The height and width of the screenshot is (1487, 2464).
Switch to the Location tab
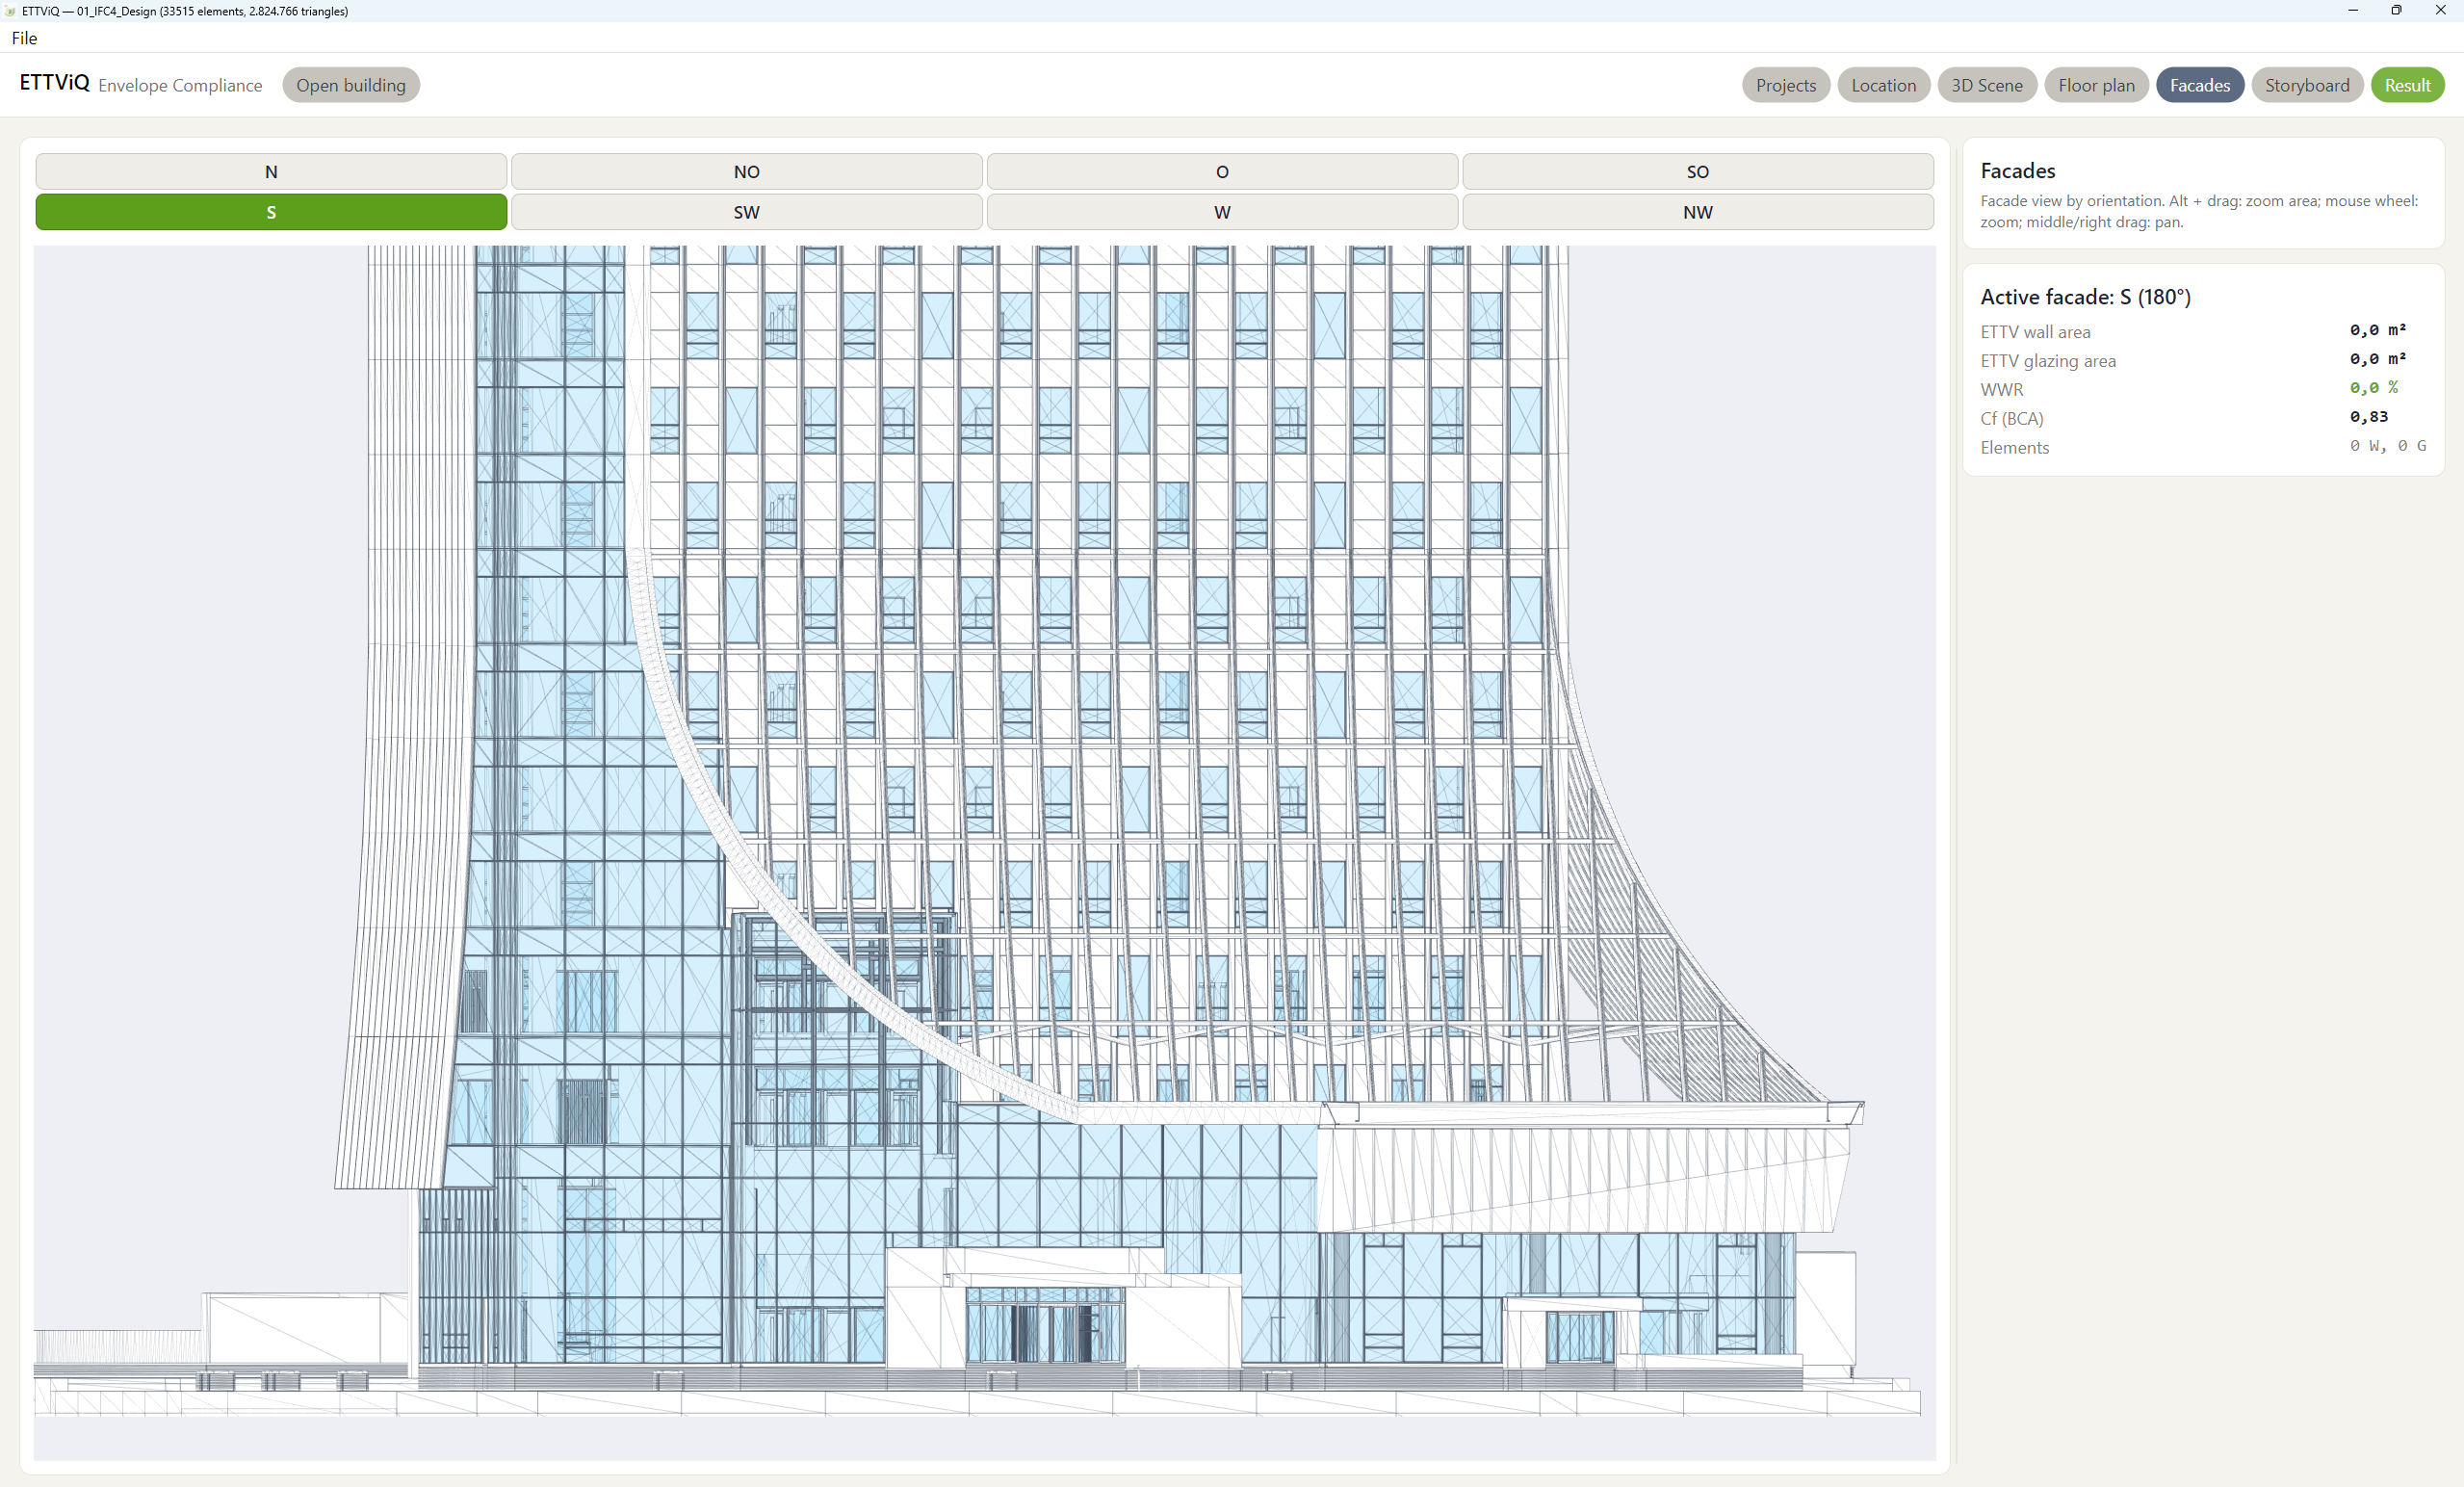click(x=1883, y=85)
